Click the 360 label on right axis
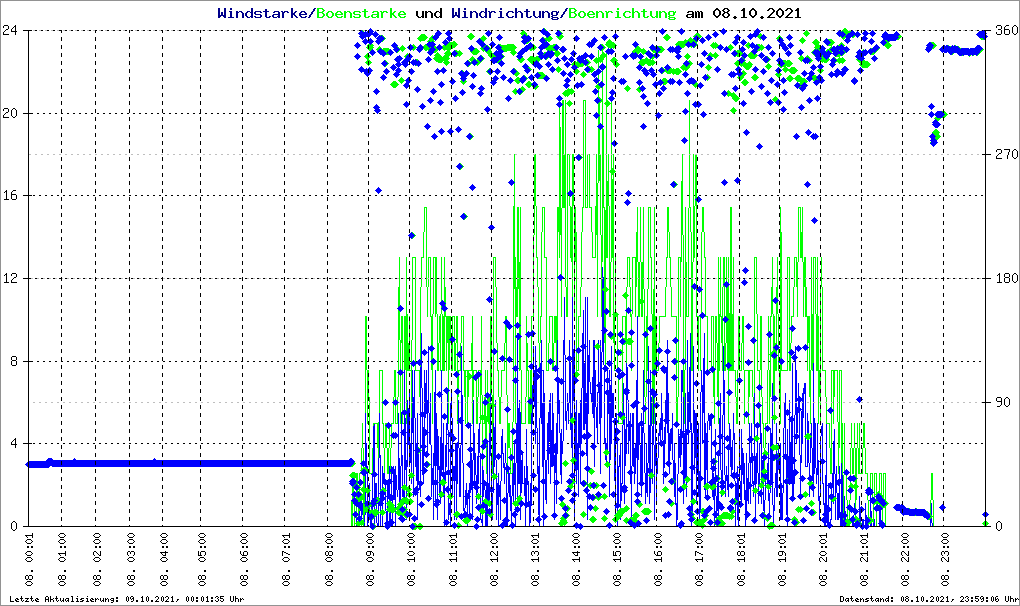 point(1003,31)
